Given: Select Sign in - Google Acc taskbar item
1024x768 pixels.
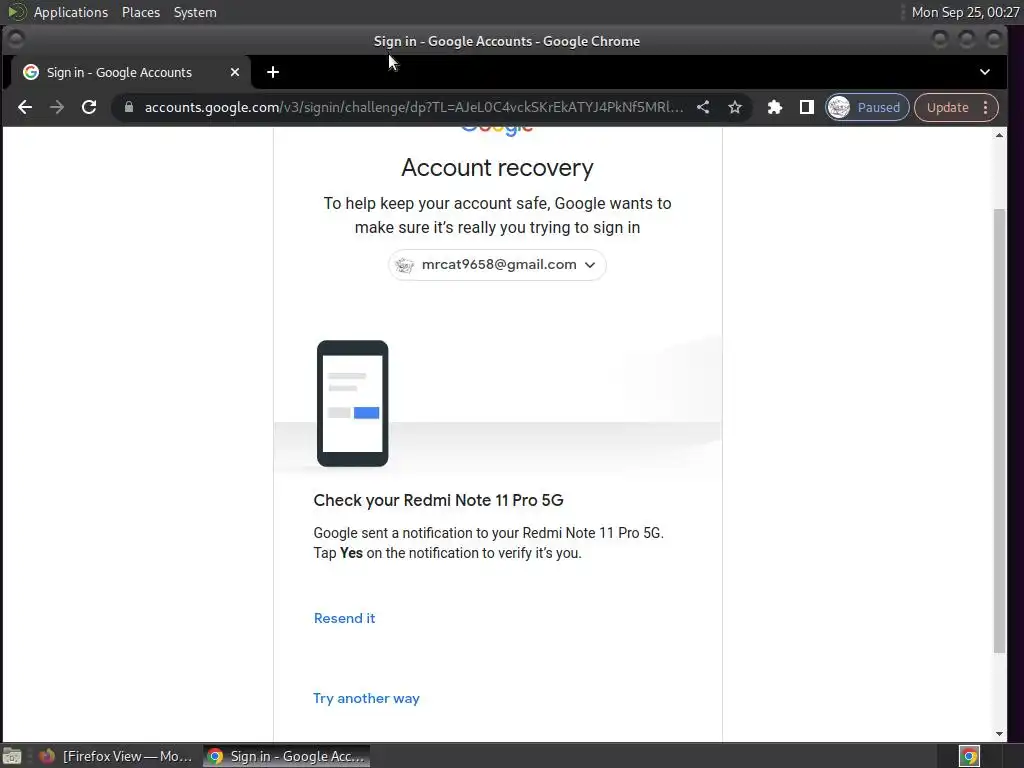Looking at the screenshot, I should coord(286,756).
